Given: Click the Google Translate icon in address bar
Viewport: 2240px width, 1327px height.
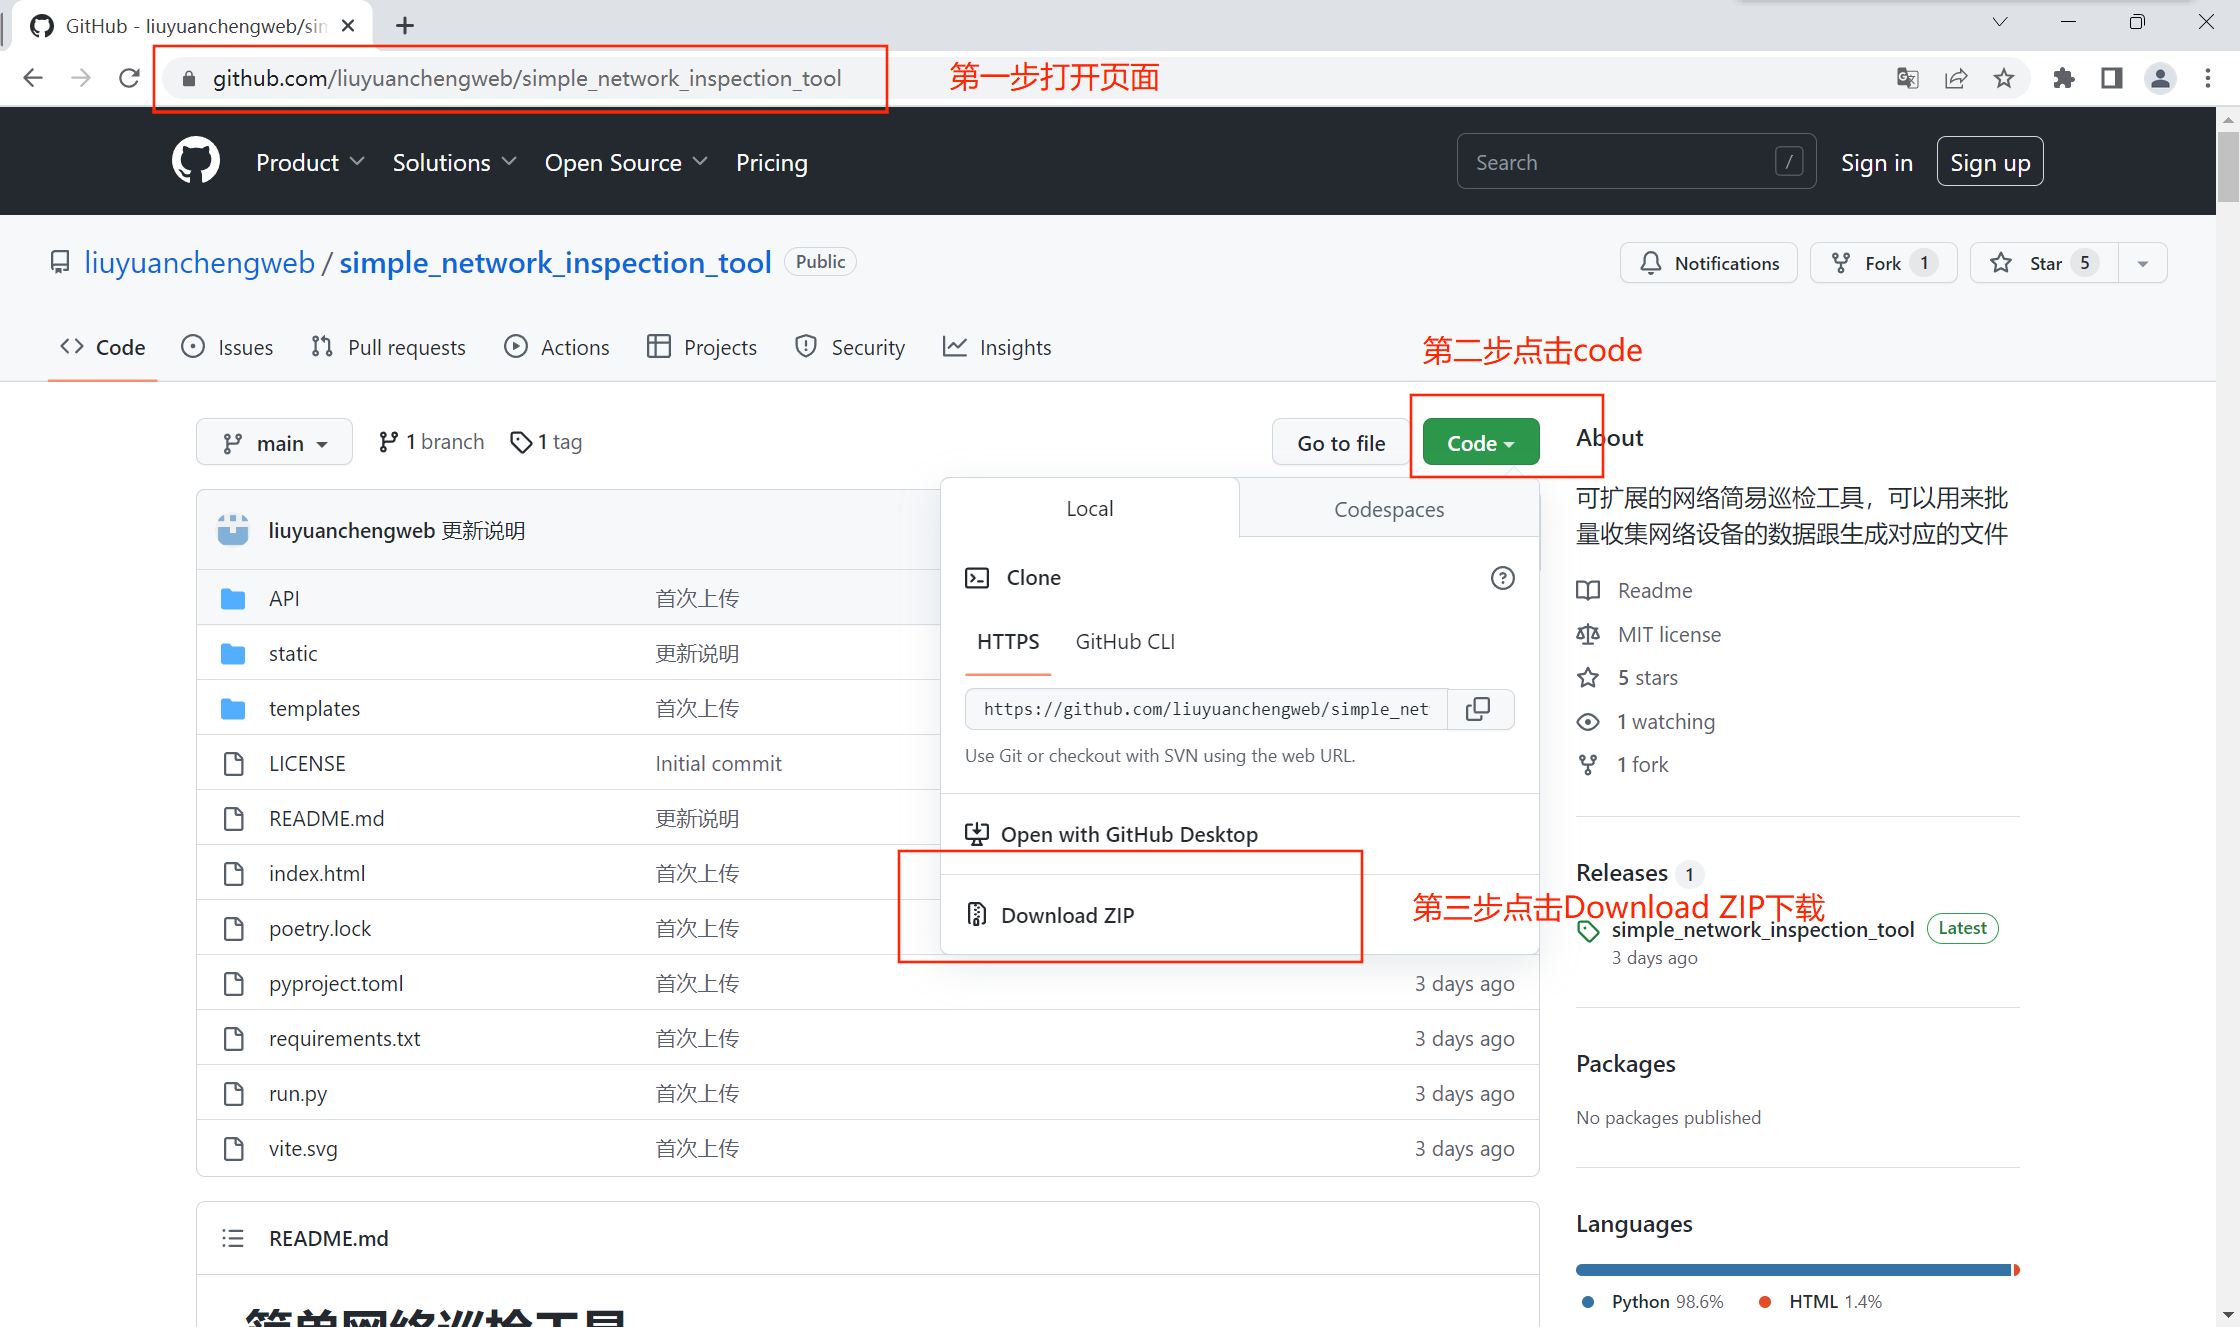Looking at the screenshot, I should (1908, 78).
